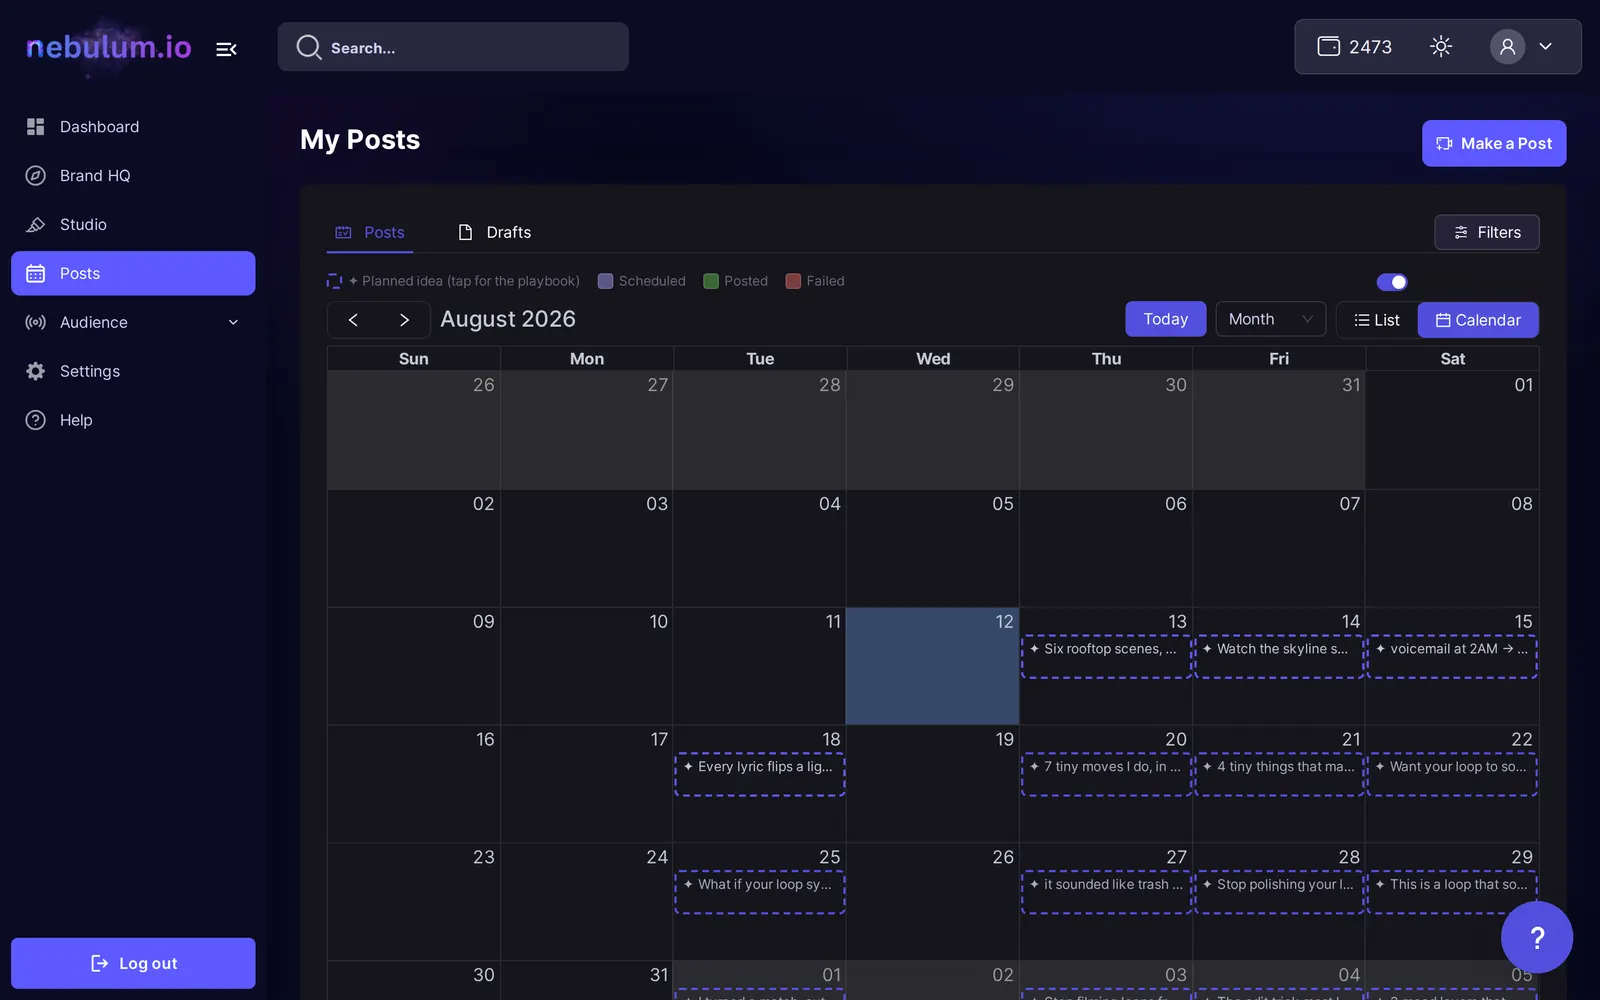This screenshot has height=1000, width=1600.
Task: Open the floating help question-mark bubble
Action: tap(1536, 937)
